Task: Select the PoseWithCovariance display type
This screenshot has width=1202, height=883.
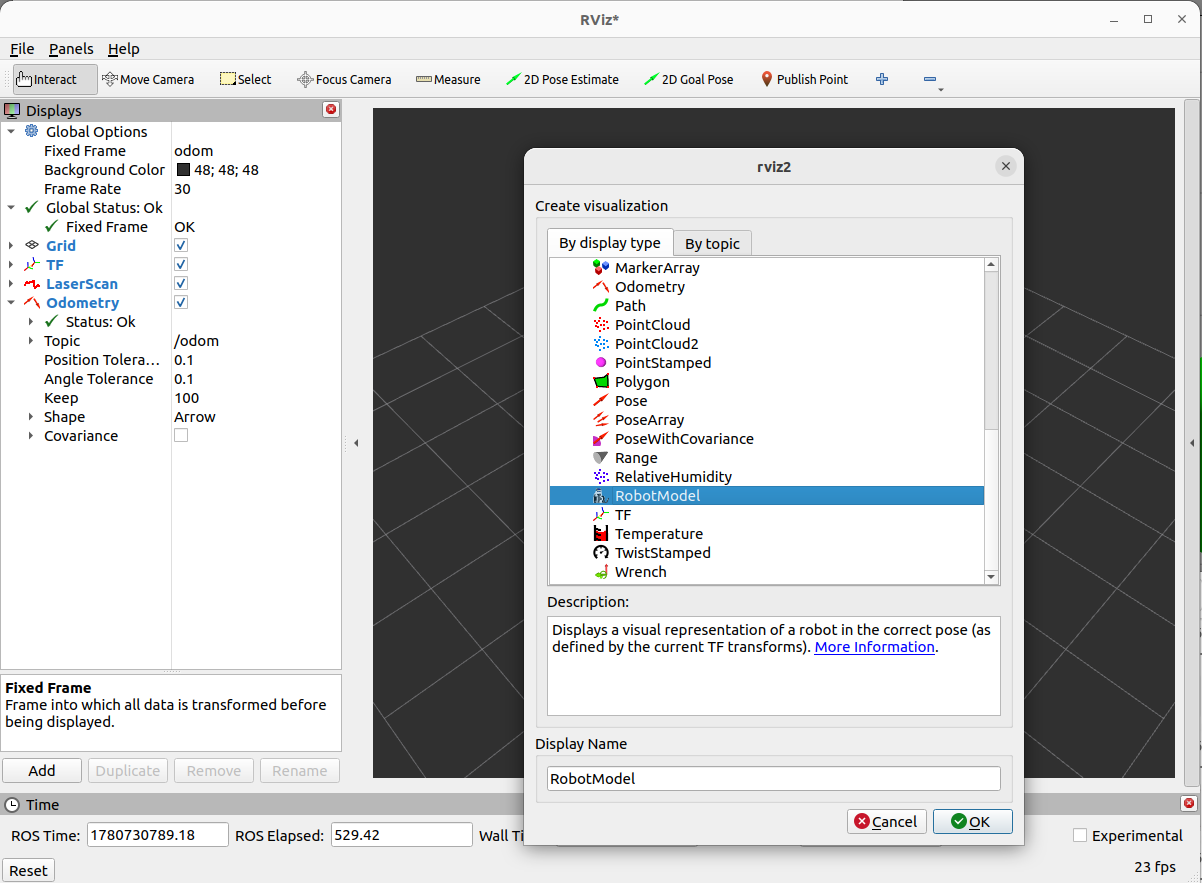Action: pyautogui.click(x=684, y=439)
